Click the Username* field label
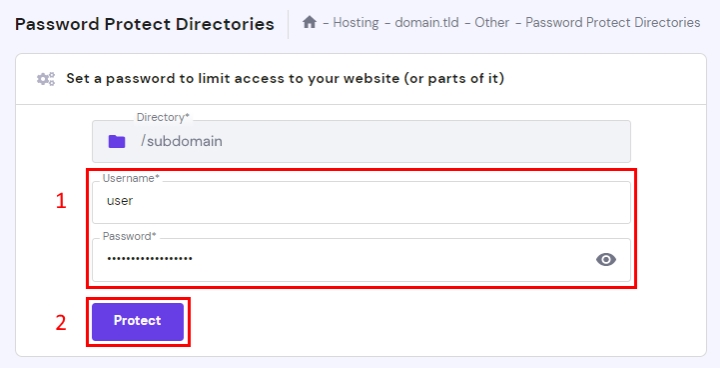This screenshot has width=720, height=368. [x=131, y=178]
